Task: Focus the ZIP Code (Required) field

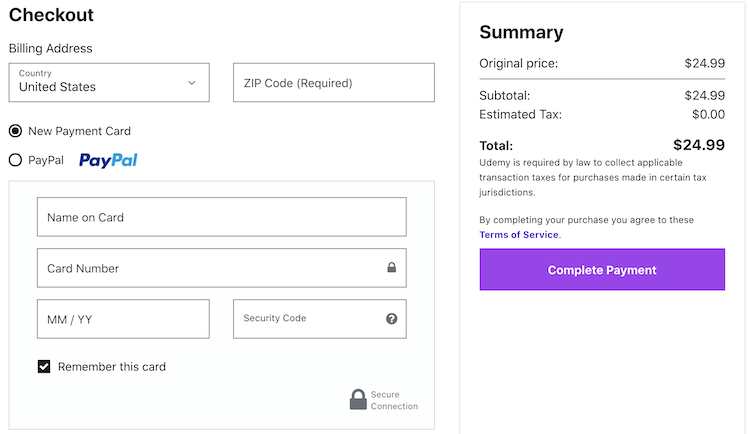Action: [x=333, y=83]
